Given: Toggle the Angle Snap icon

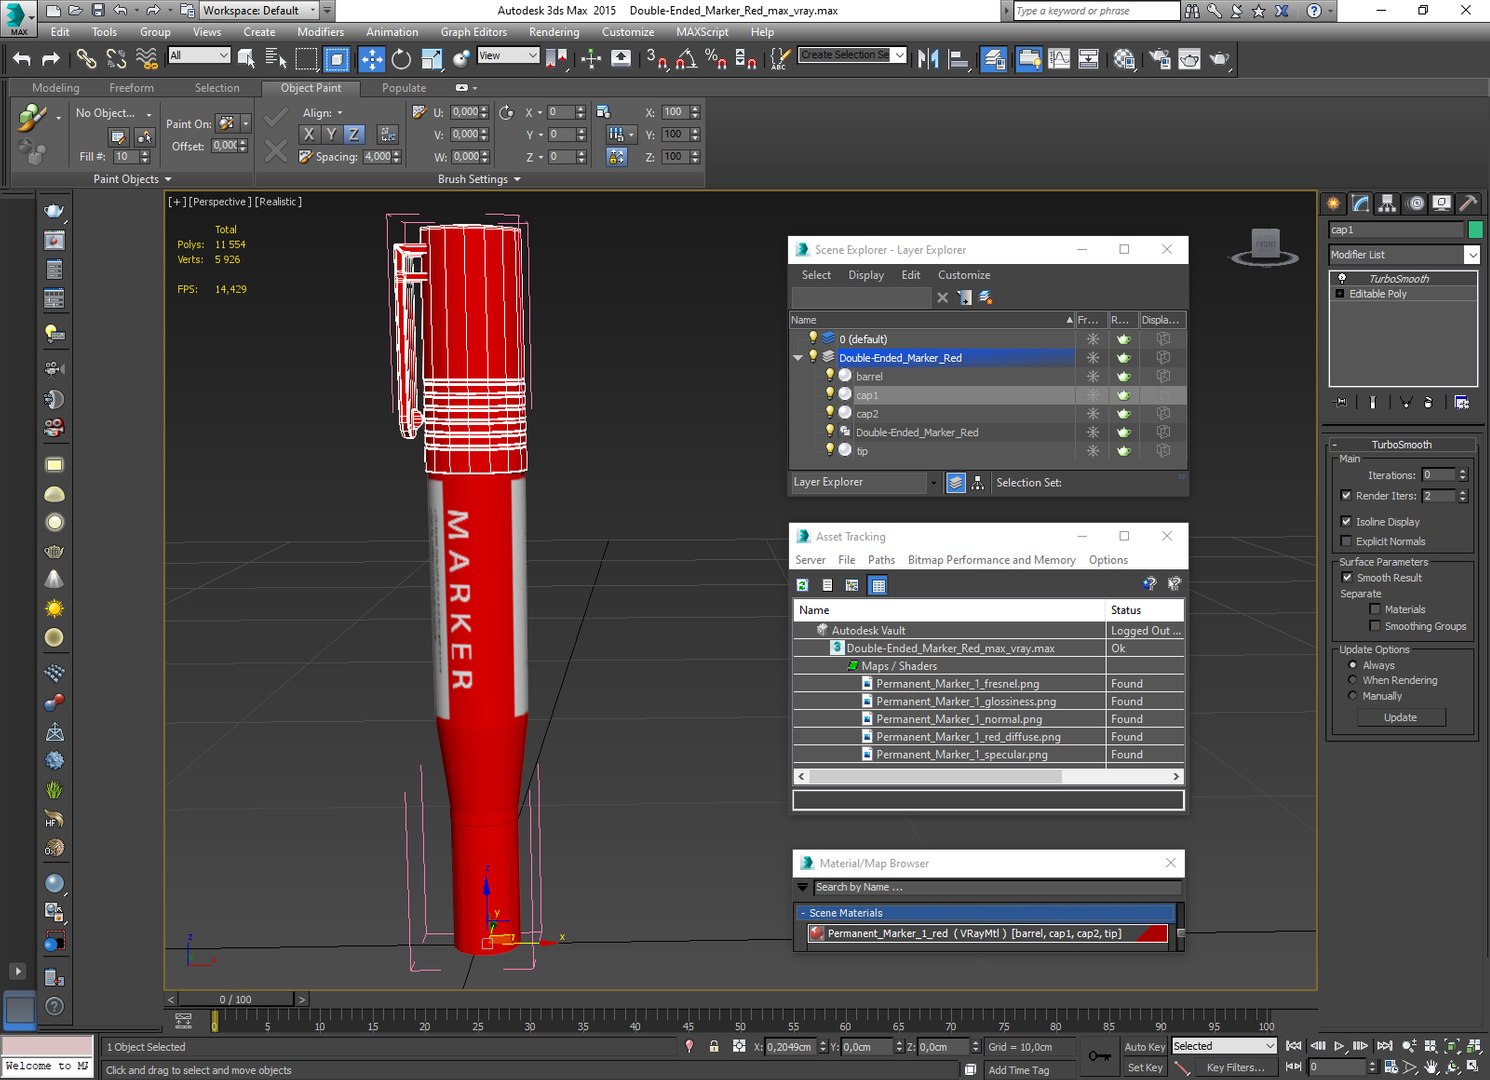Looking at the screenshot, I should (686, 59).
